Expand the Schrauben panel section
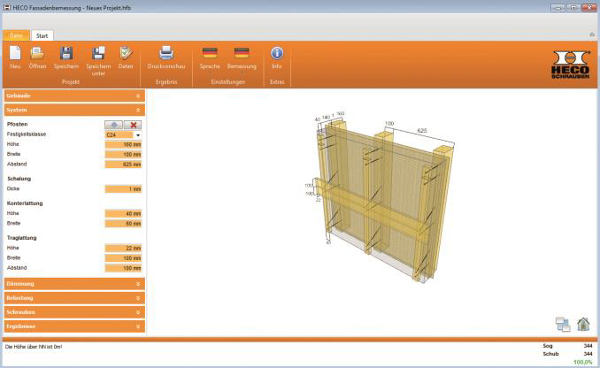 tap(74, 312)
